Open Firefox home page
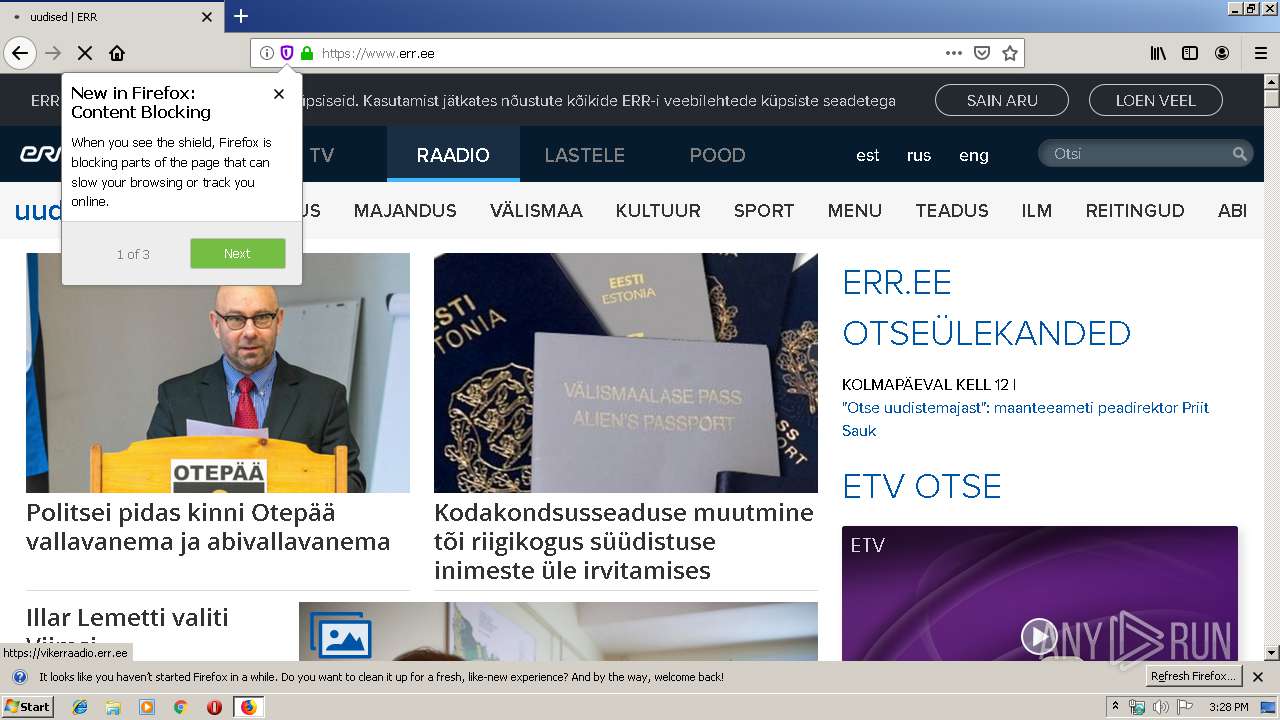The height and width of the screenshot is (720, 1280). (117, 53)
